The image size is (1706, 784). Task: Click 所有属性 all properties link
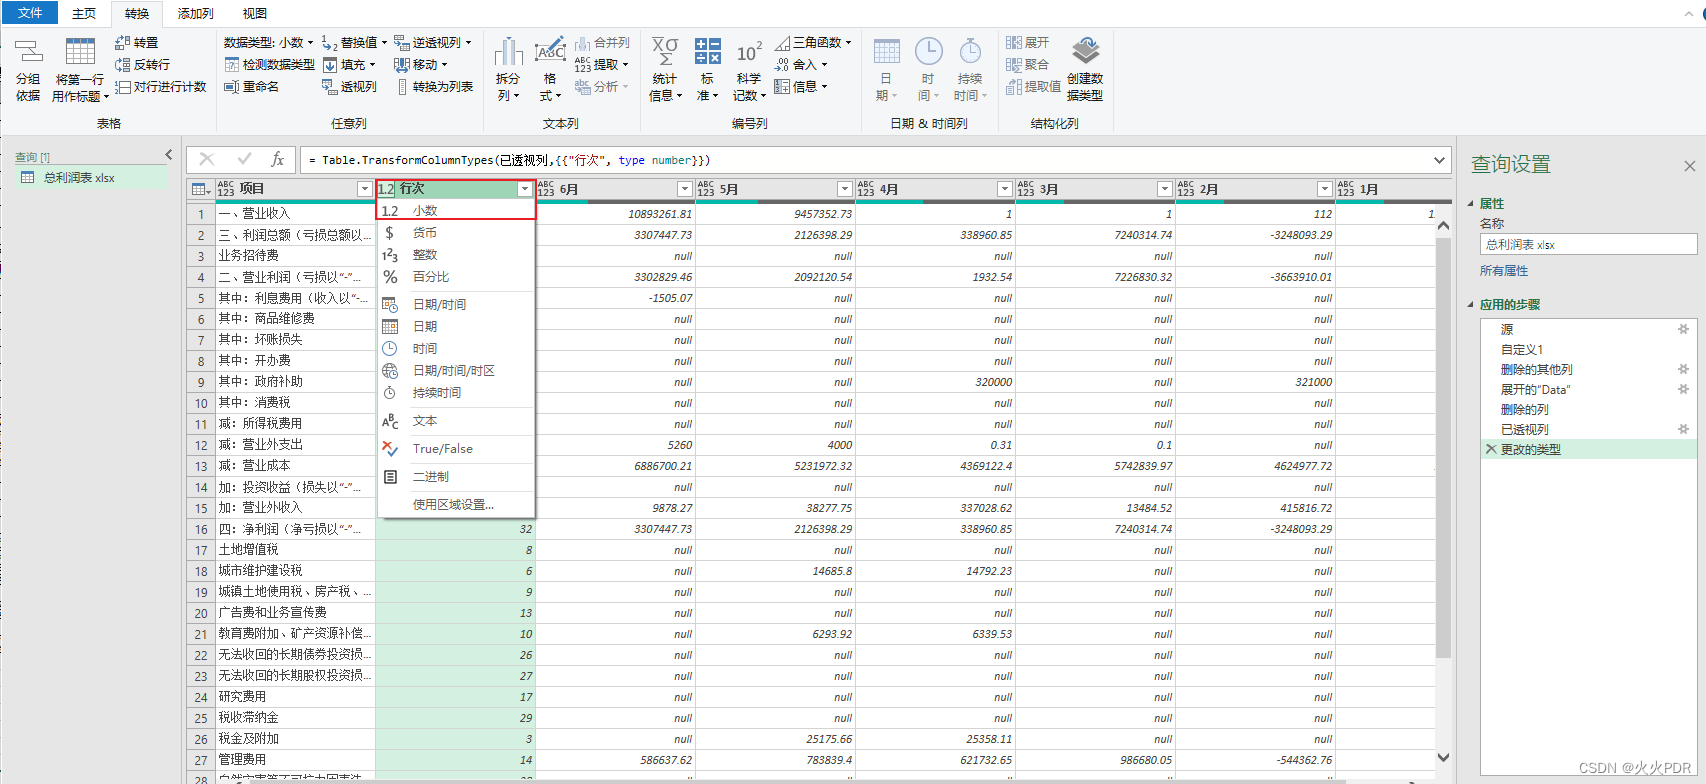pos(1504,271)
